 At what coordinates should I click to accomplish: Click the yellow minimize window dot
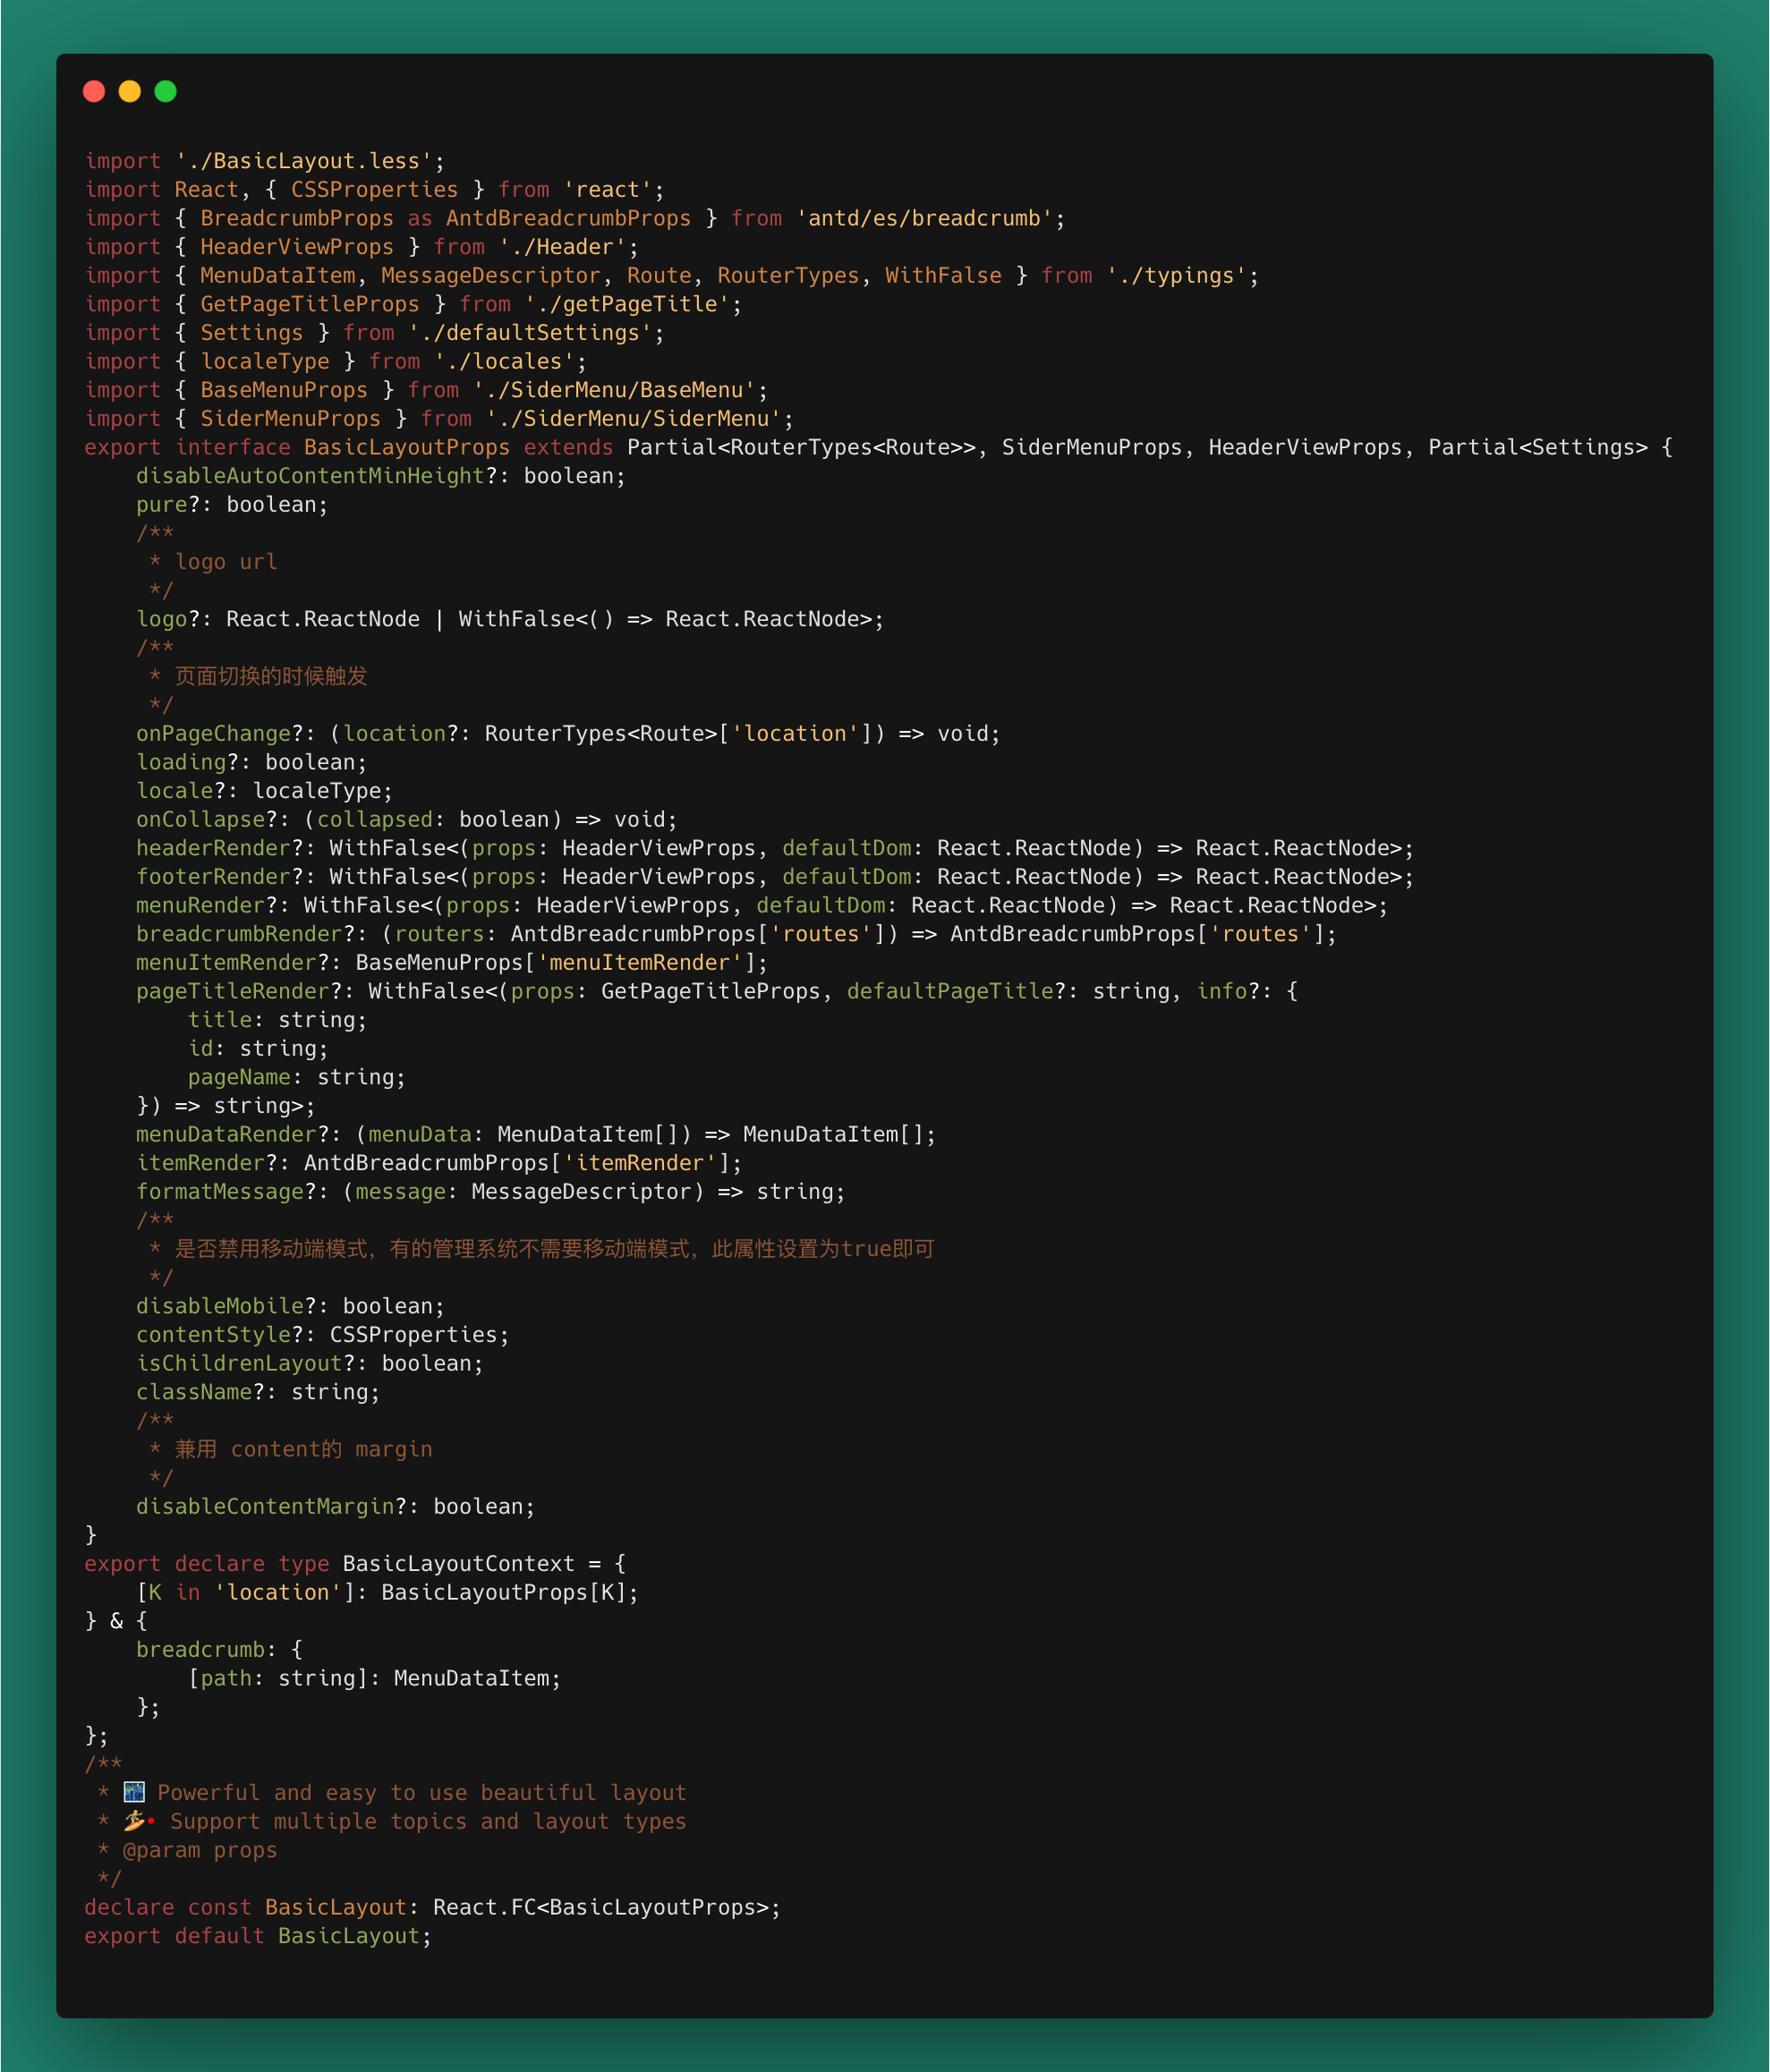coord(130,92)
